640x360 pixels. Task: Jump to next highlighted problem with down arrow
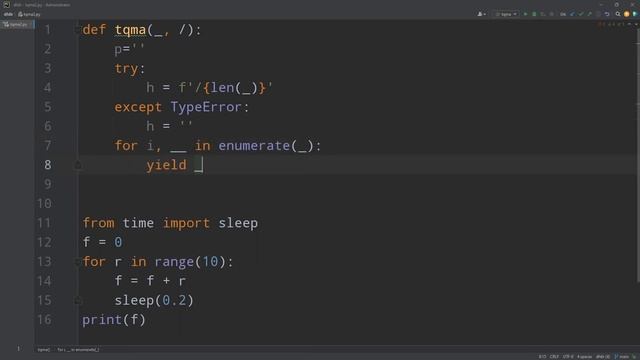point(636,25)
